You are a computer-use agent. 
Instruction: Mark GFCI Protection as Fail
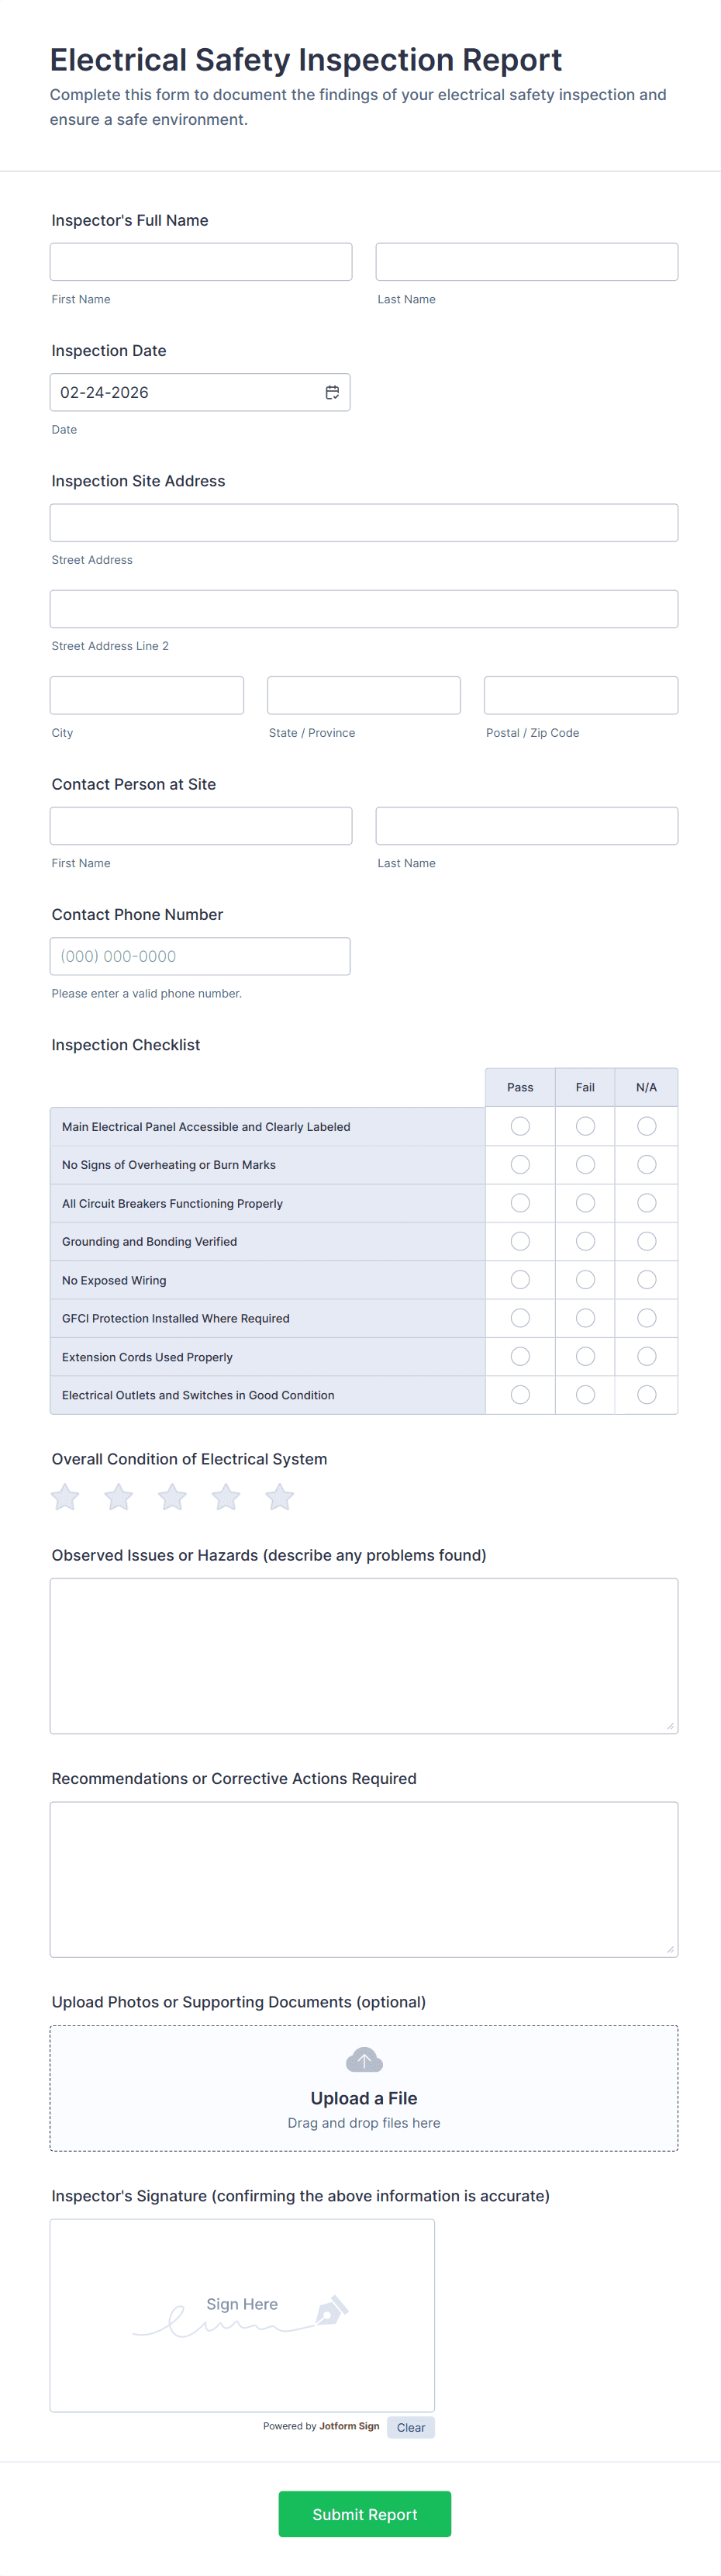point(585,1318)
